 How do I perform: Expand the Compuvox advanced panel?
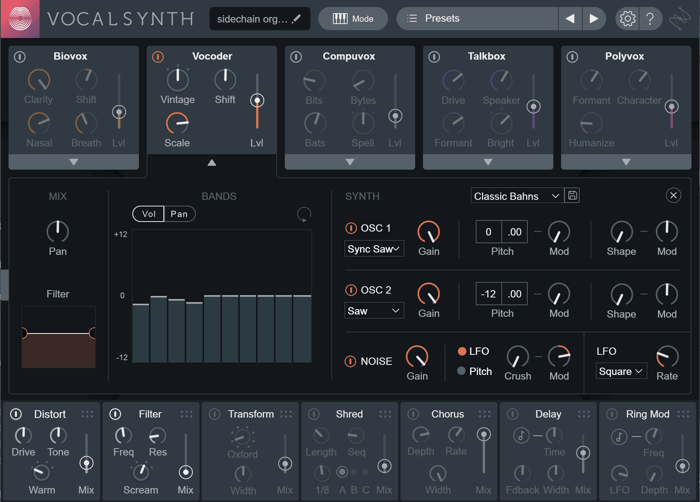pyautogui.click(x=350, y=162)
